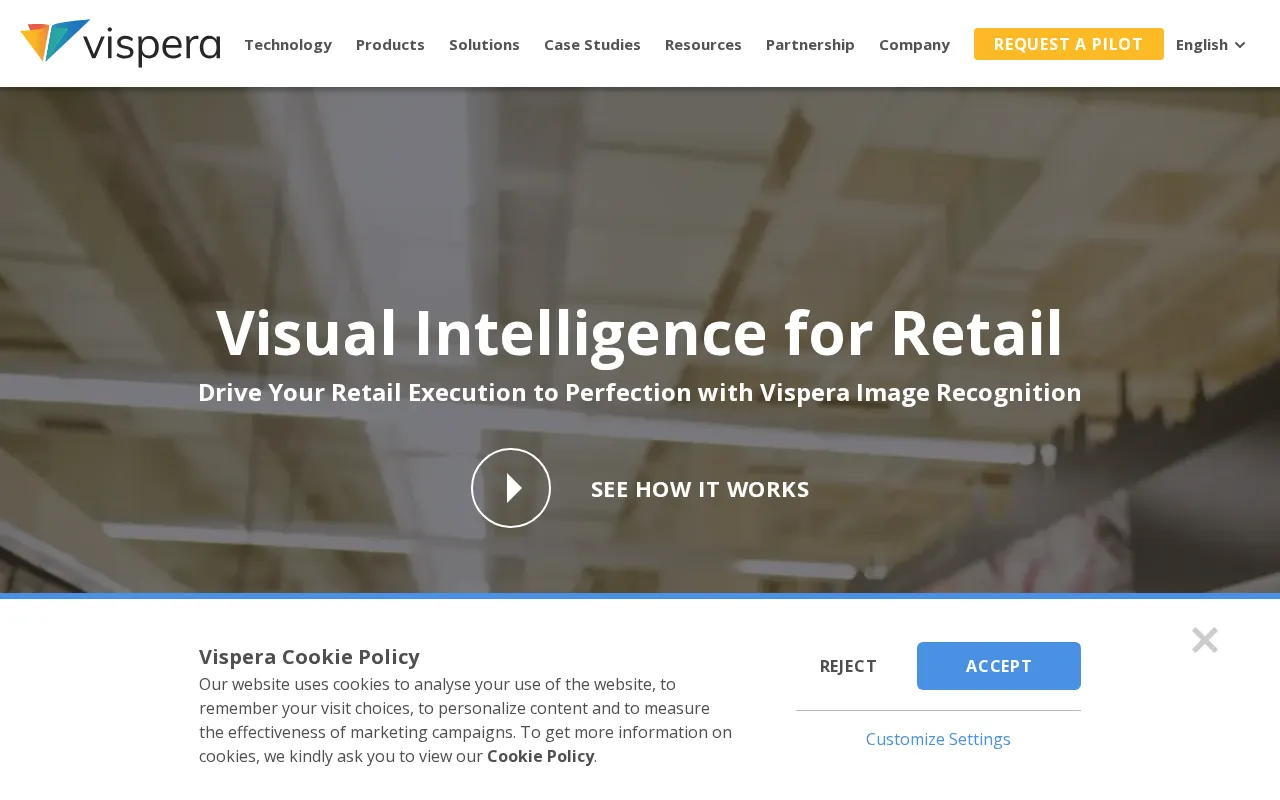This screenshot has width=1280, height=800.
Task: Click the 'Visual Intelligence for Retail' heading
Action: coord(640,333)
